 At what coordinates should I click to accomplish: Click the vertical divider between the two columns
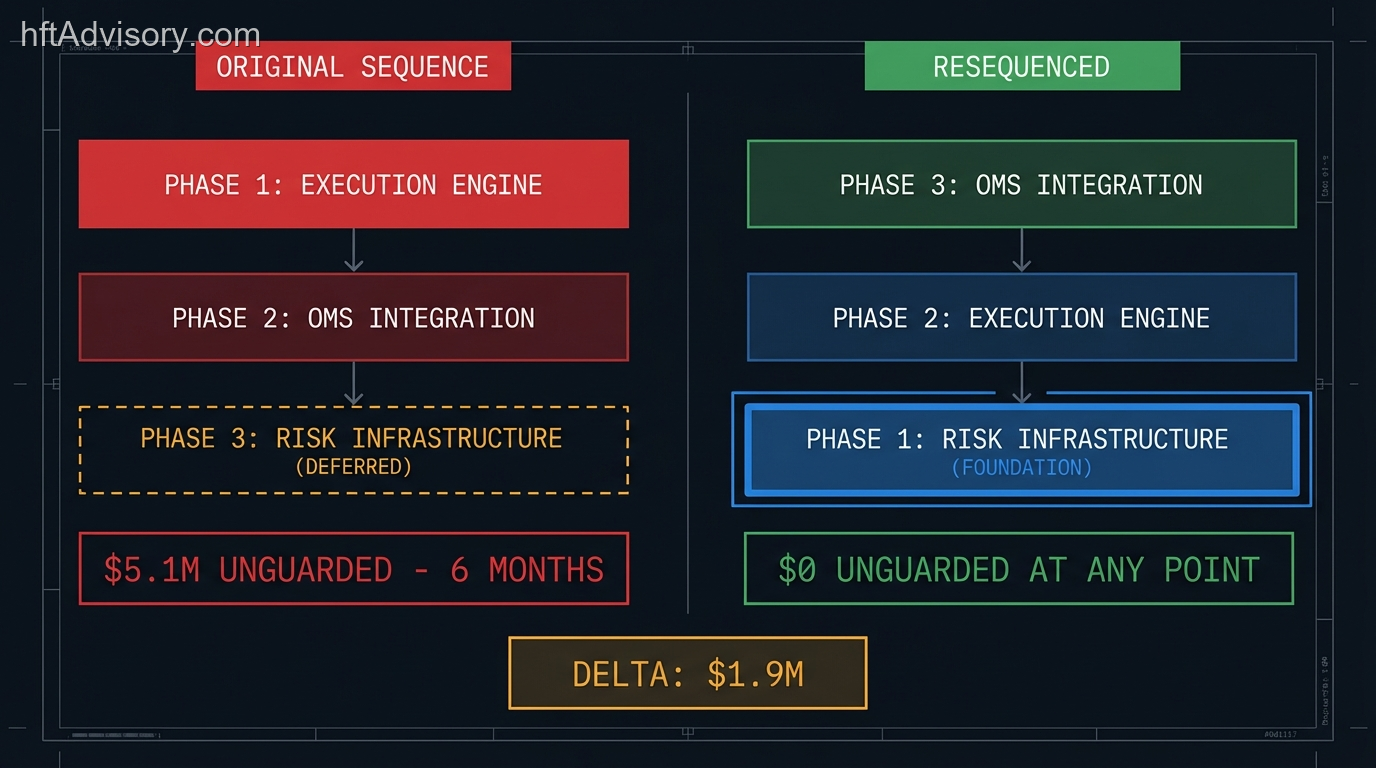[688, 350]
